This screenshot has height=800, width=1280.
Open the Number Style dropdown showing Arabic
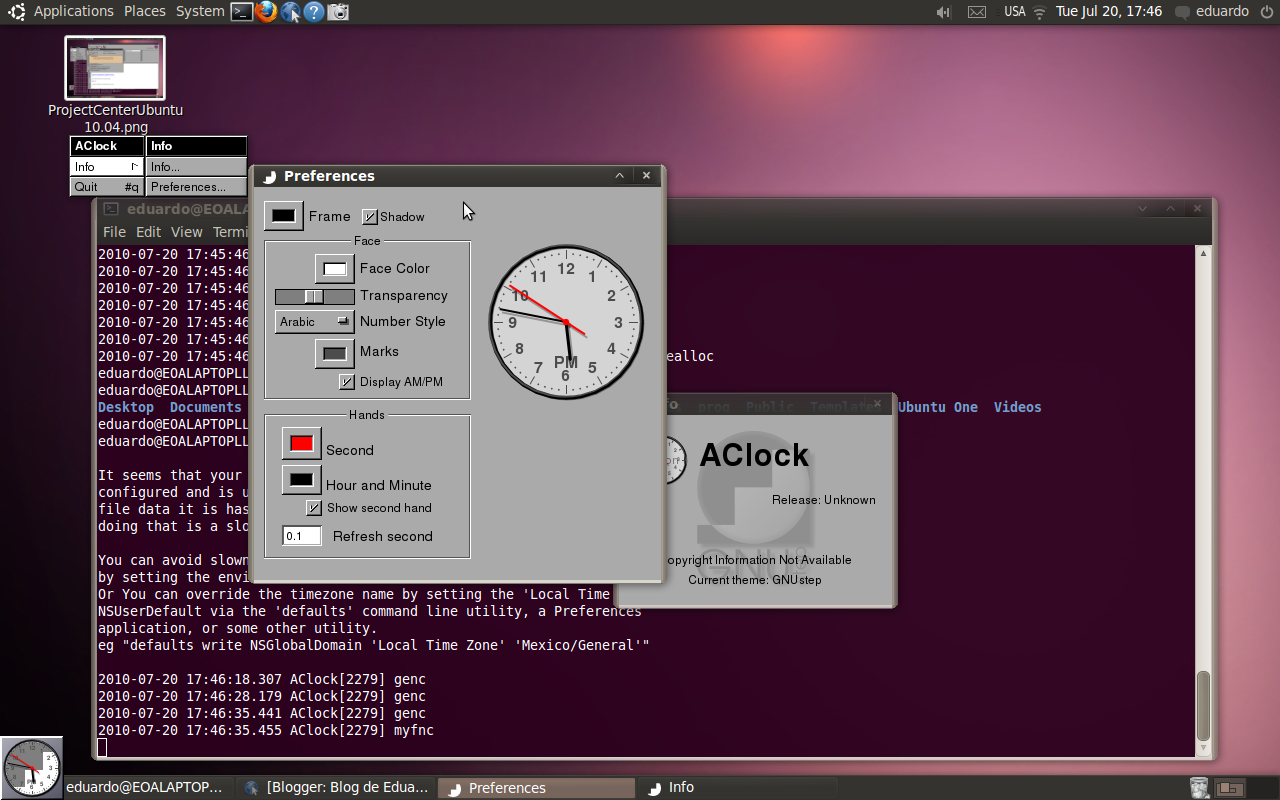point(314,321)
